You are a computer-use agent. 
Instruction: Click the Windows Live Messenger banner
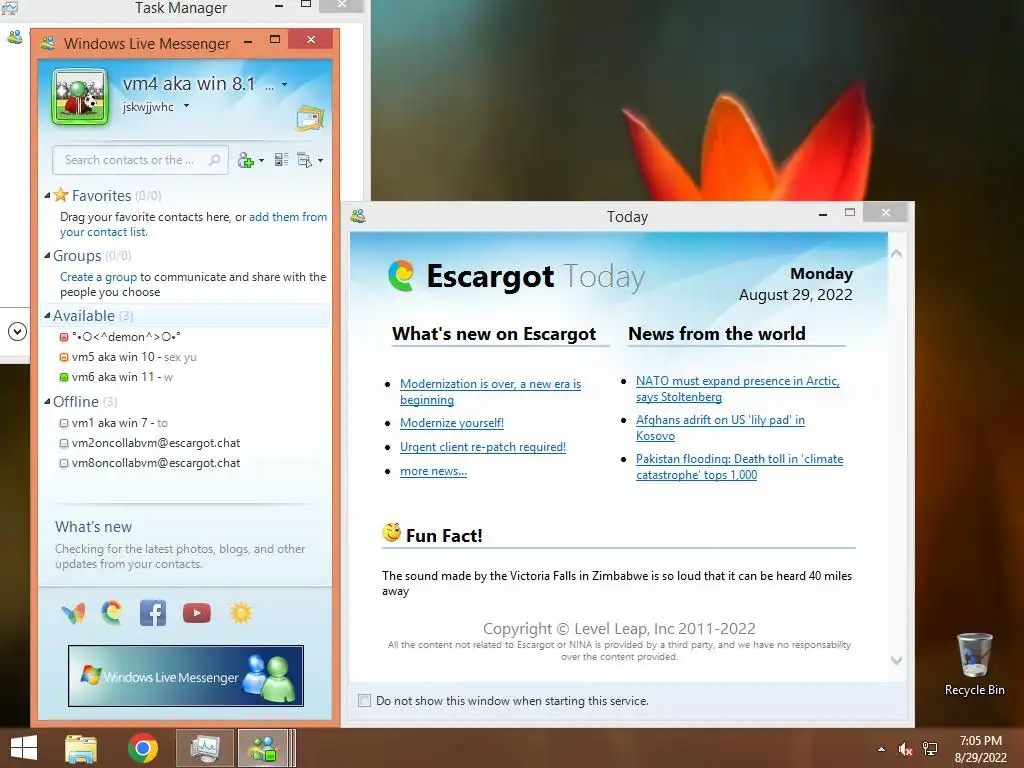click(x=185, y=677)
